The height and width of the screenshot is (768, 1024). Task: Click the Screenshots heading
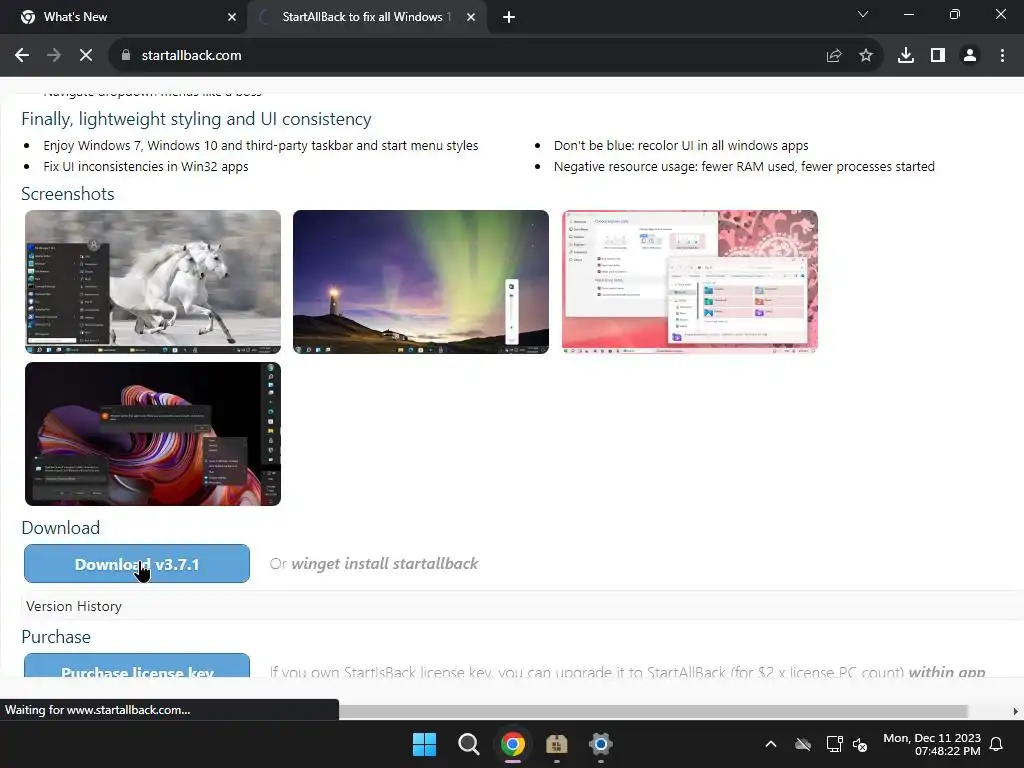[67, 194]
